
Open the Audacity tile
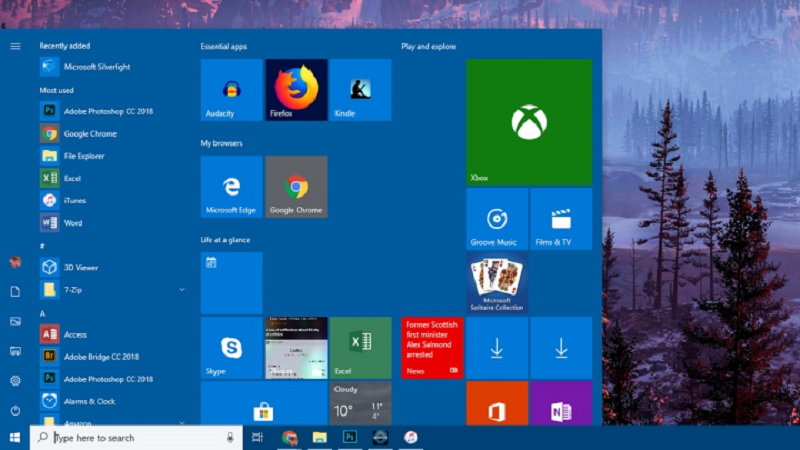click(231, 90)
